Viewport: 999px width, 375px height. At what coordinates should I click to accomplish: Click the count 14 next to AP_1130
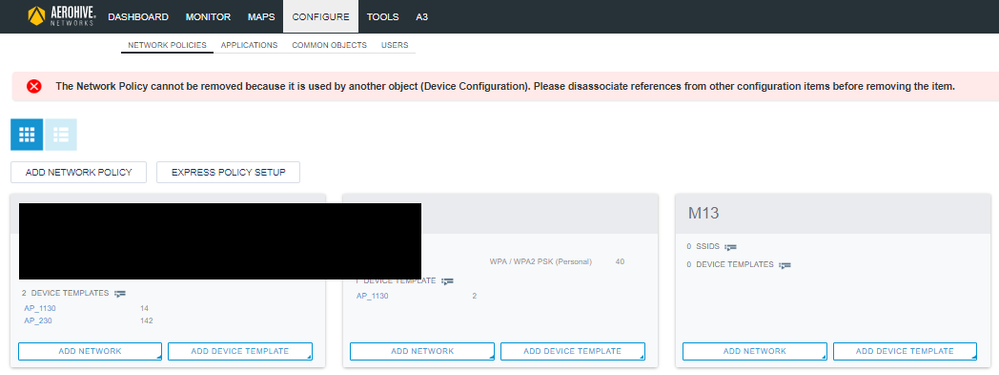[144, 308]
